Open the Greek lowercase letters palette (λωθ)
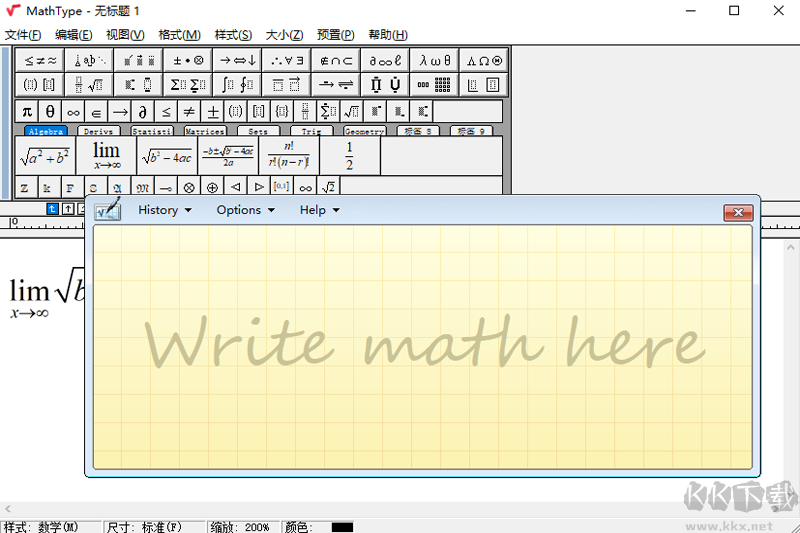This screenshot has width=800, height=533. [x=435, y=60]
